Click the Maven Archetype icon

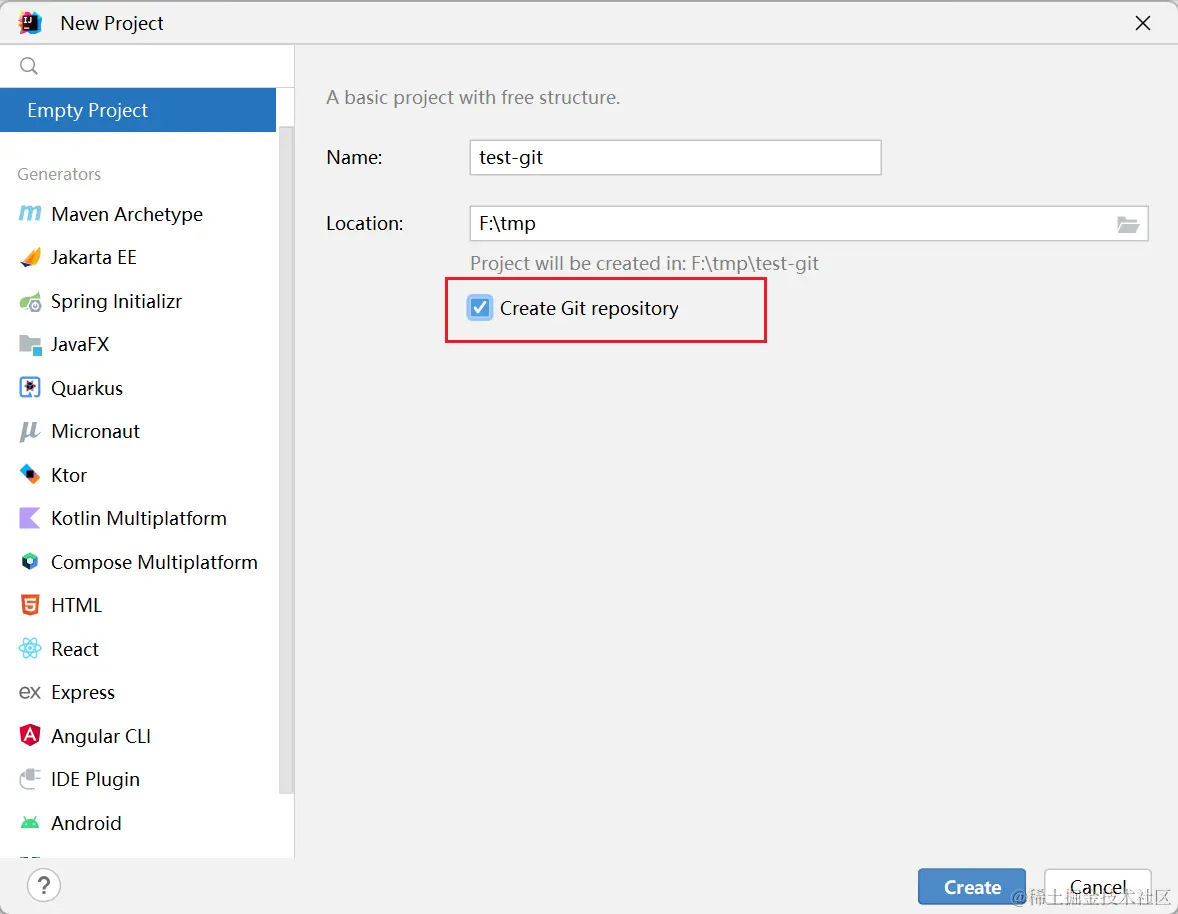[x=29, y=214]
